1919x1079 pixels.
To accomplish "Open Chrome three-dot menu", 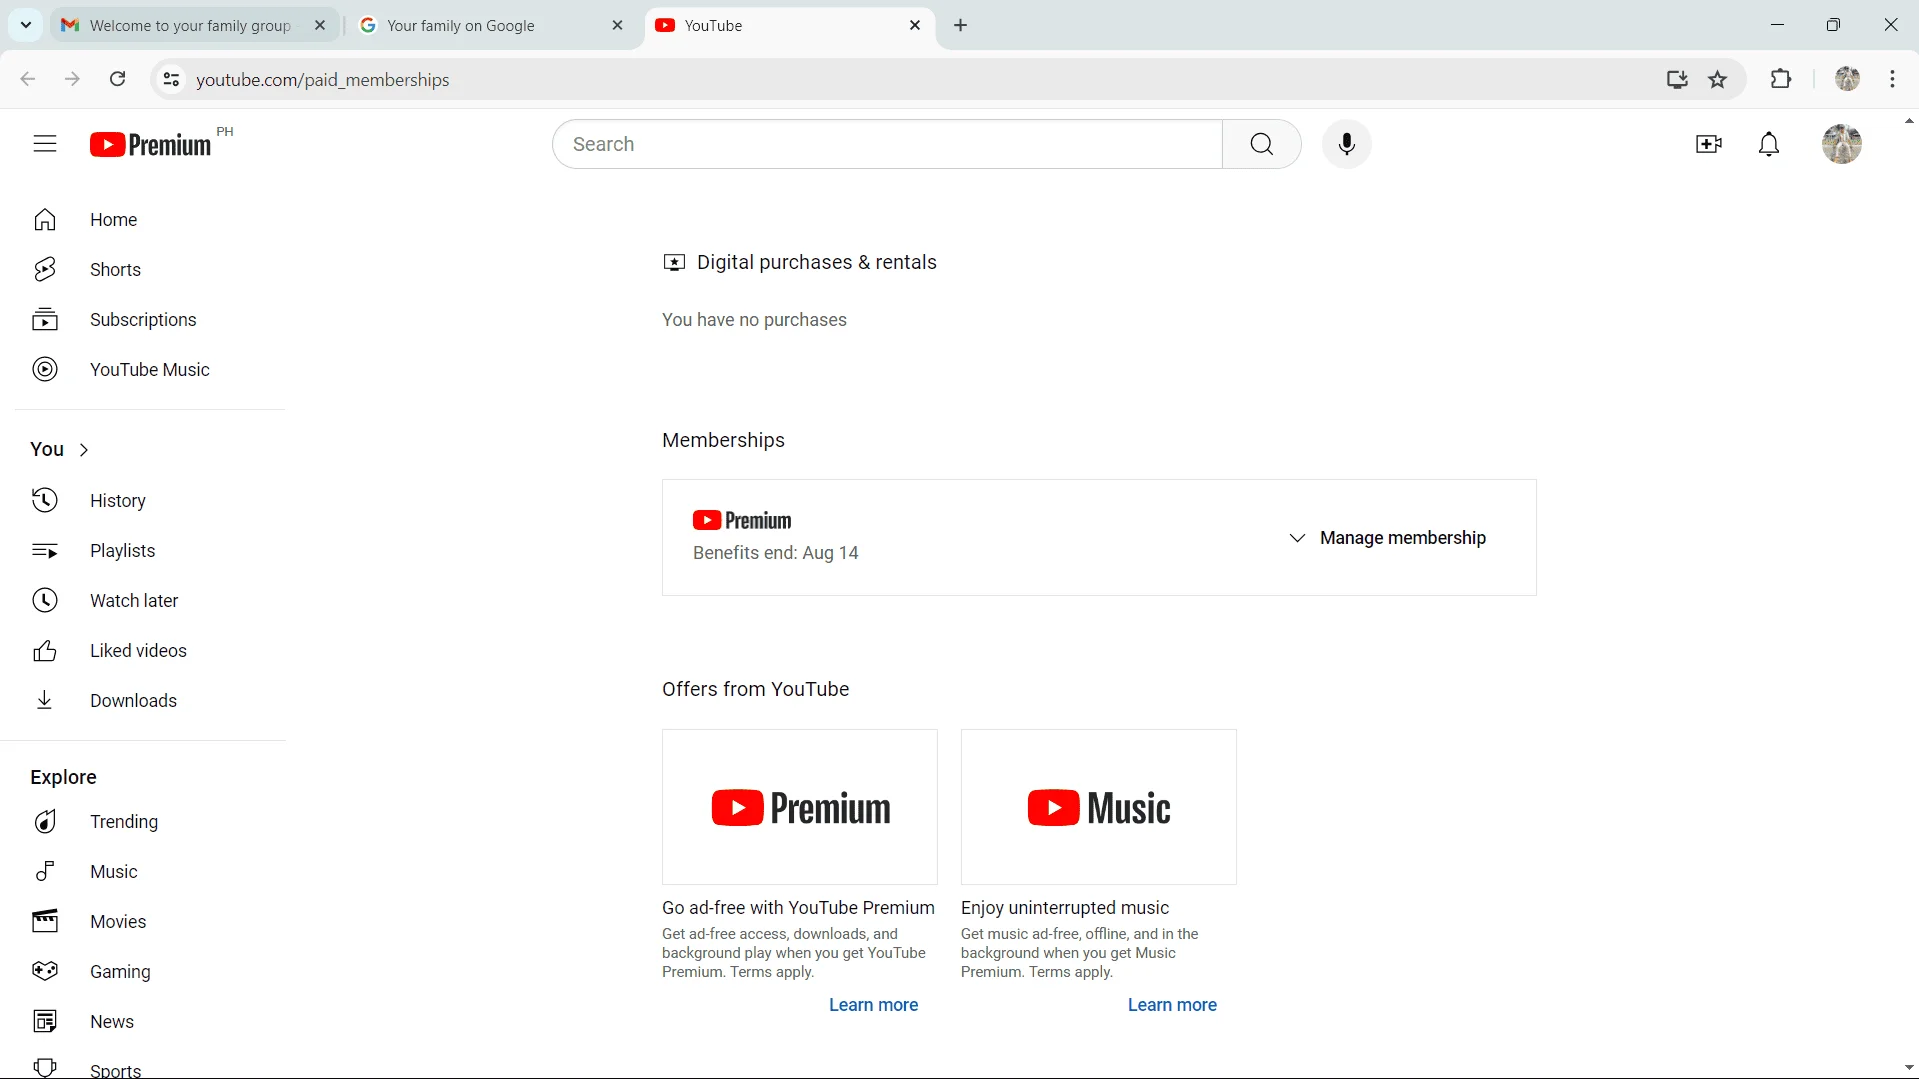I will 1893,79.
